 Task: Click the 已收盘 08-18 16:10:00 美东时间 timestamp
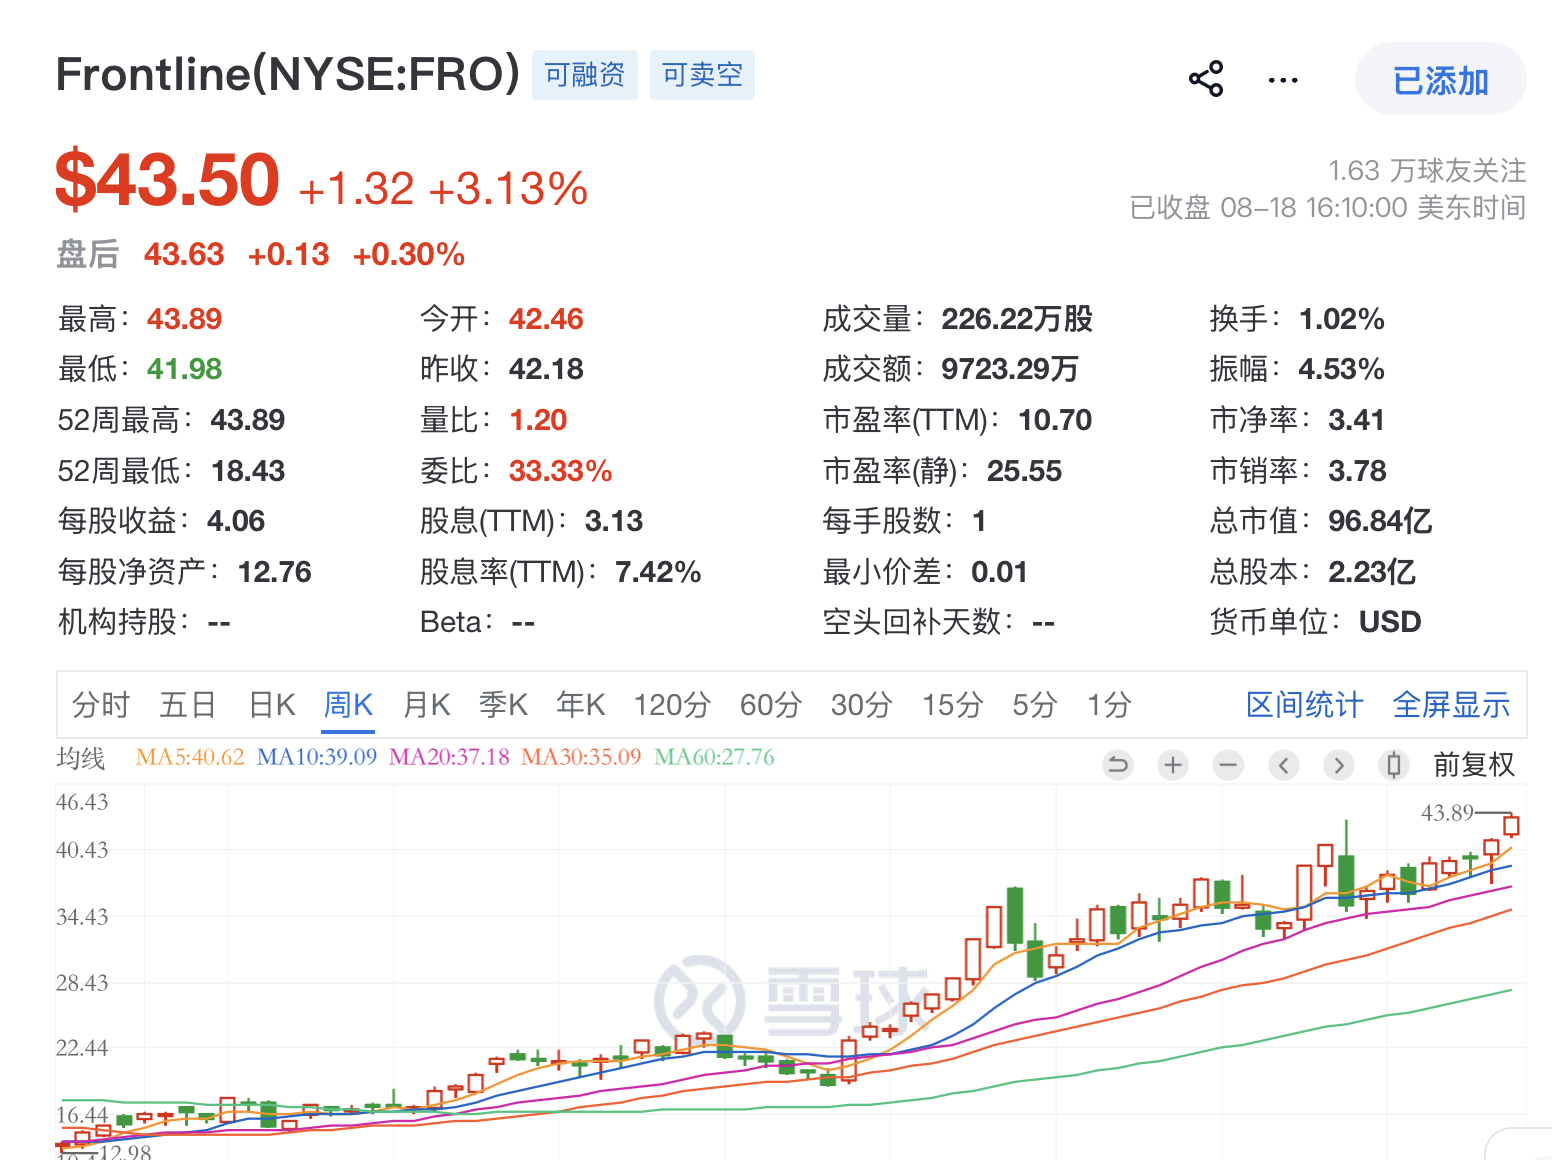click(x=1328, y=208)
